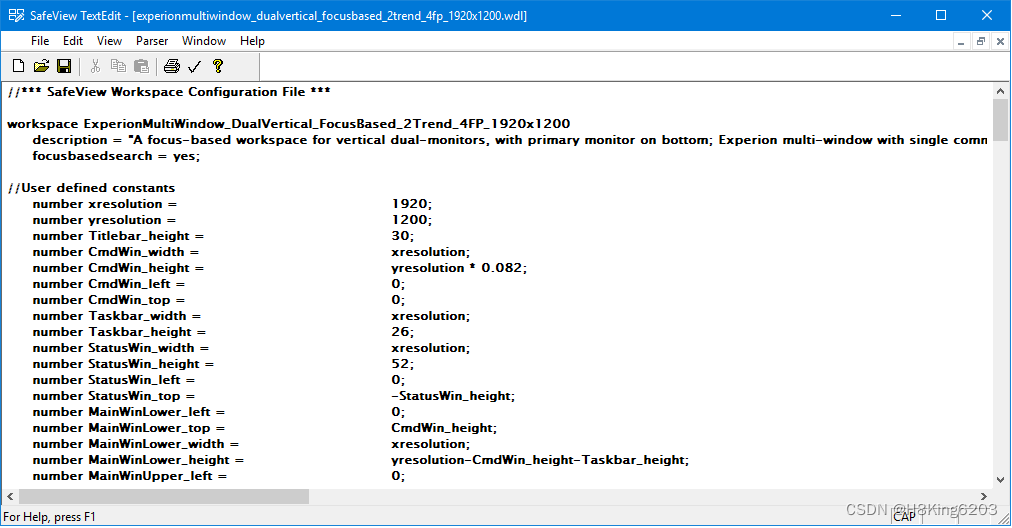1012x528 pixels.
Task: Click the CAP indicator in the status bar
Action: pos(904,516)
